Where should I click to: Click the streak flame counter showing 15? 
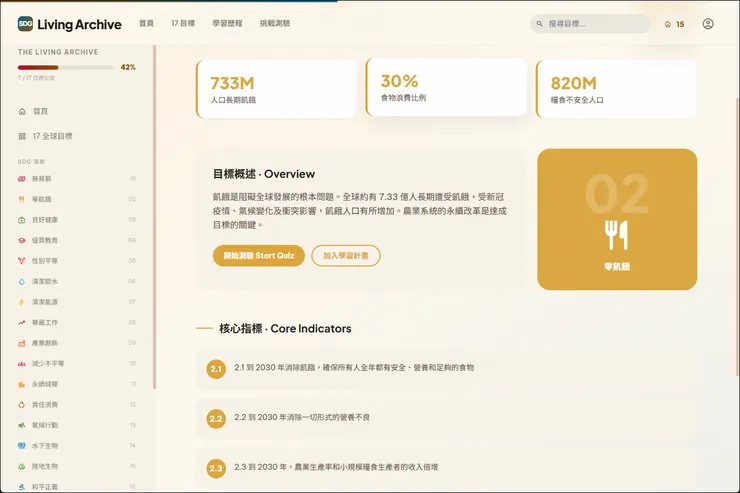click(674, 24)
